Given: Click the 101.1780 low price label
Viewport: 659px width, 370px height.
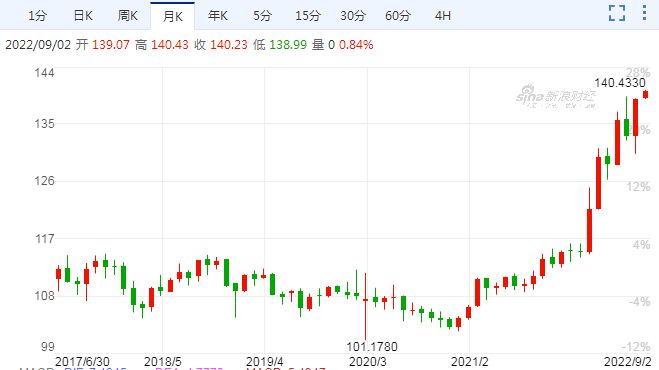Looking at the screenshot, I should click(372, 347).
